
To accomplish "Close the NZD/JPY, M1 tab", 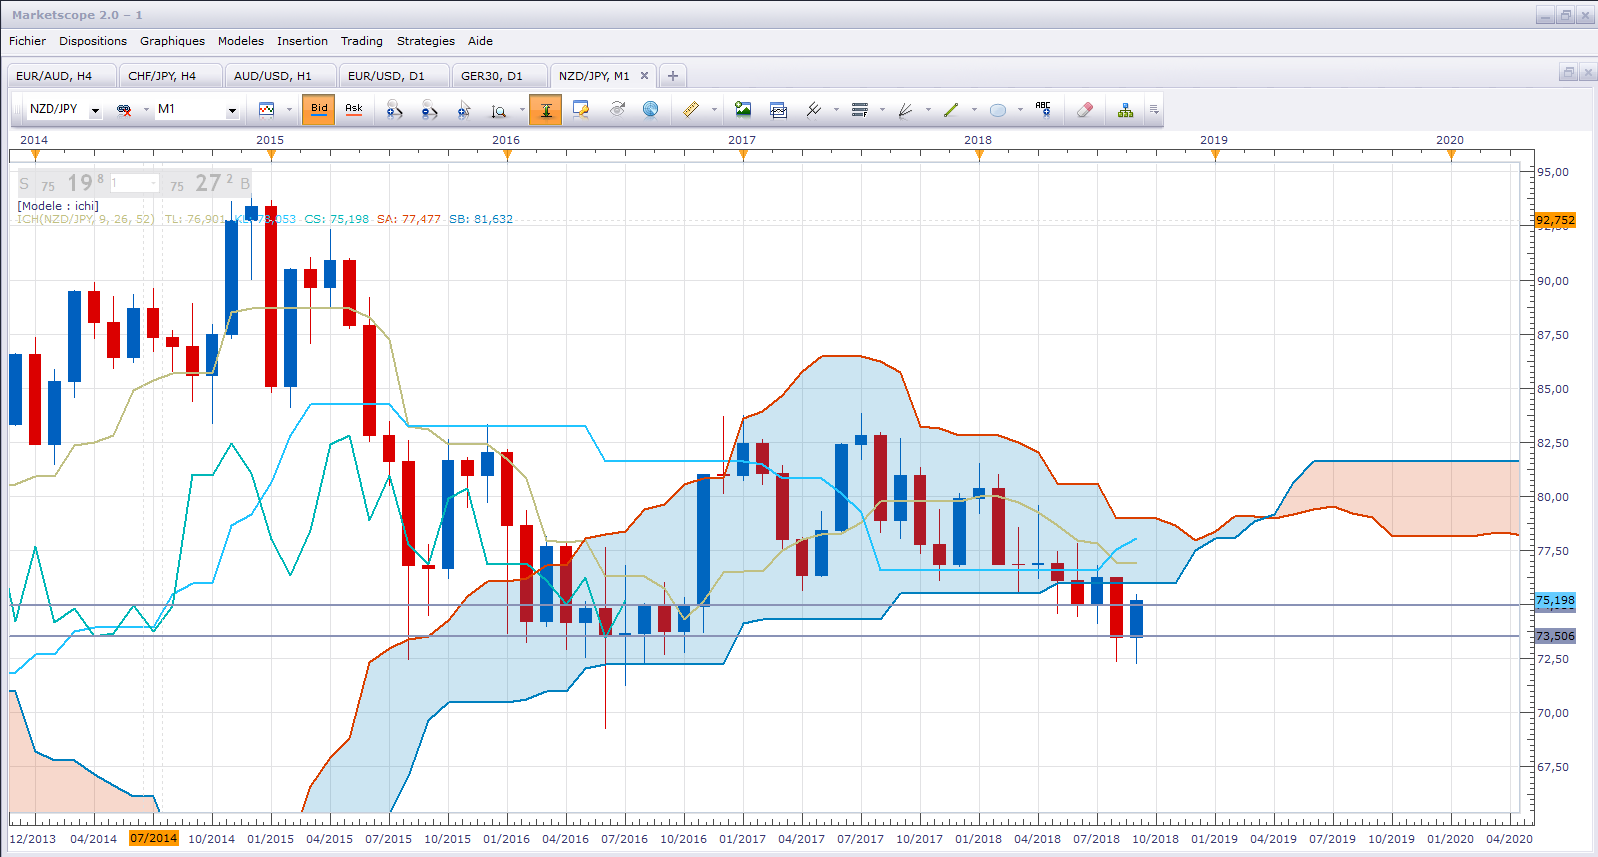I will pyautogui.click(x=644, y=76).
